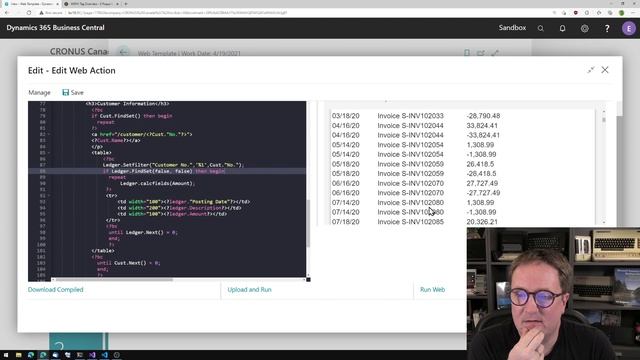Click the code editor horizontal scrollbar
Image resolution: width=640 pixels, height=360 pixels.
coord(114,280)
